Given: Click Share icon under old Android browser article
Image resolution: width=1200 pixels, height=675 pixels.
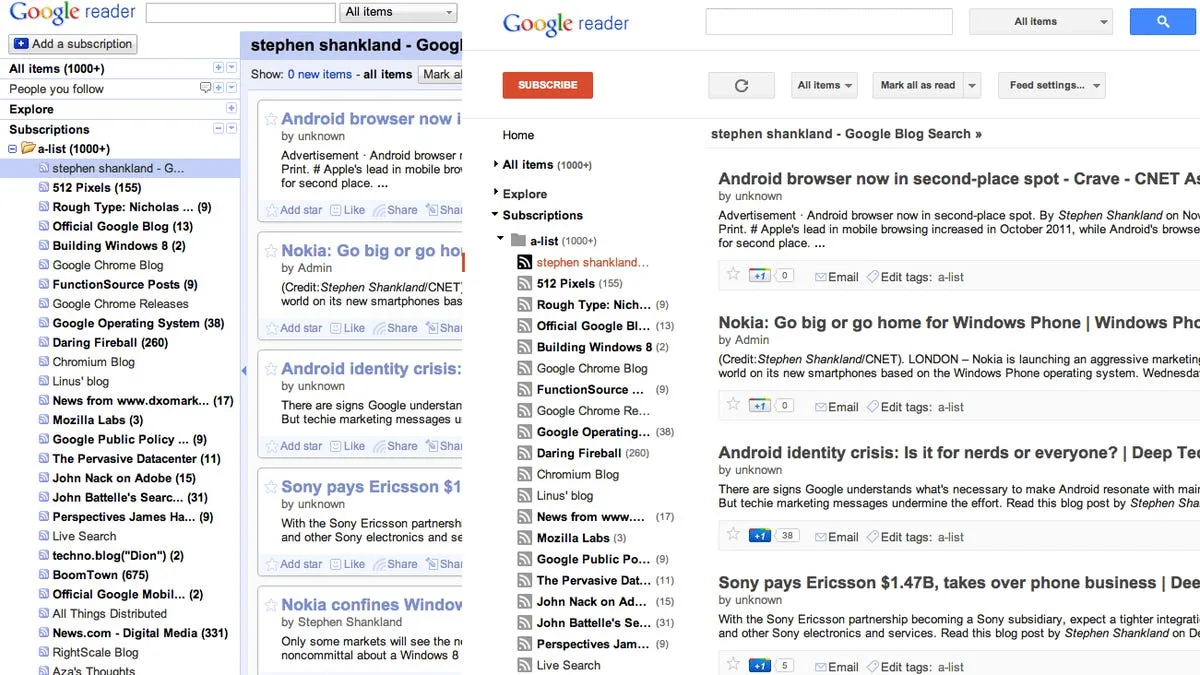Looking at the screenshot, I should tap(379, 210).
